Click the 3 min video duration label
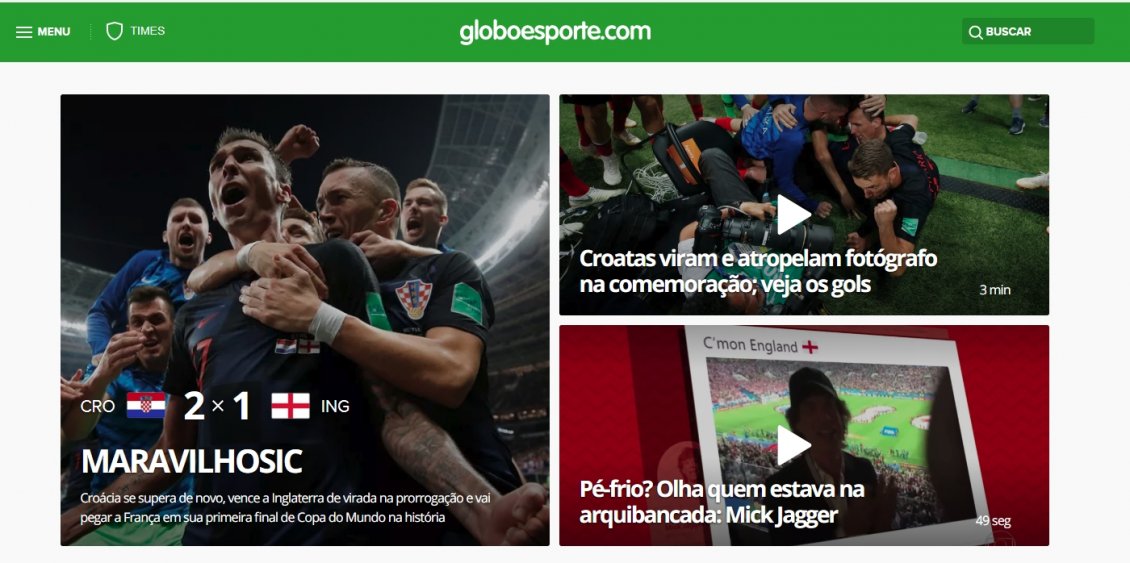 click(x=995, y=290)
